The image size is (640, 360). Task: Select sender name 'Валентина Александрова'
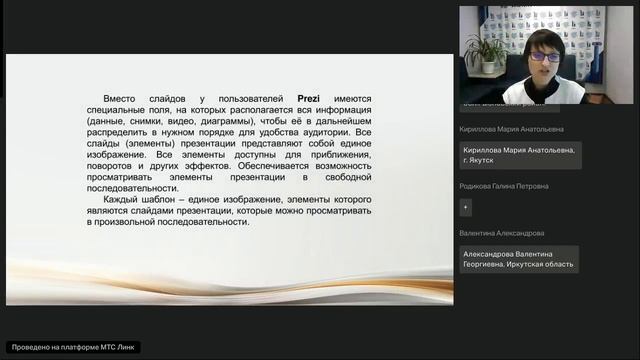click(502, 233)
